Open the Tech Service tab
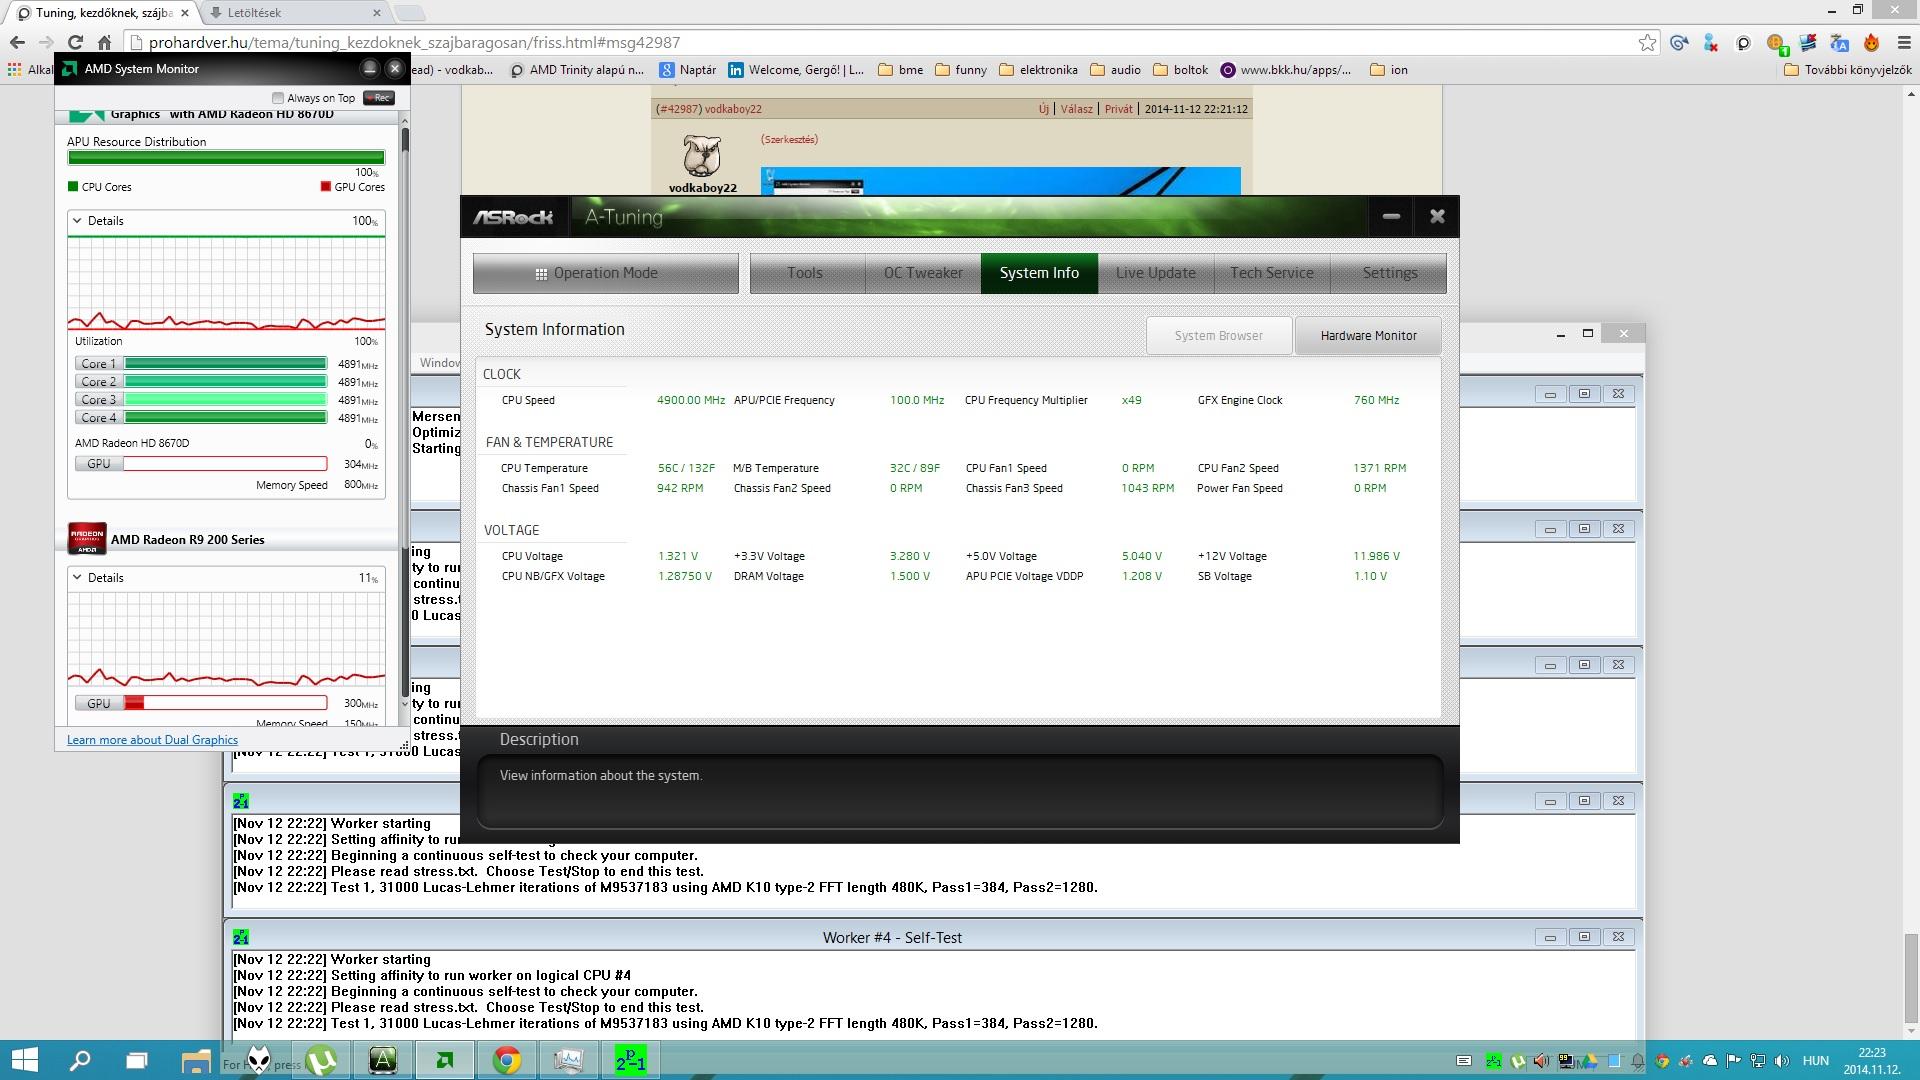Image resolution: width=1920 pixels, height=1080 pixels. (x=1272, y=273)
